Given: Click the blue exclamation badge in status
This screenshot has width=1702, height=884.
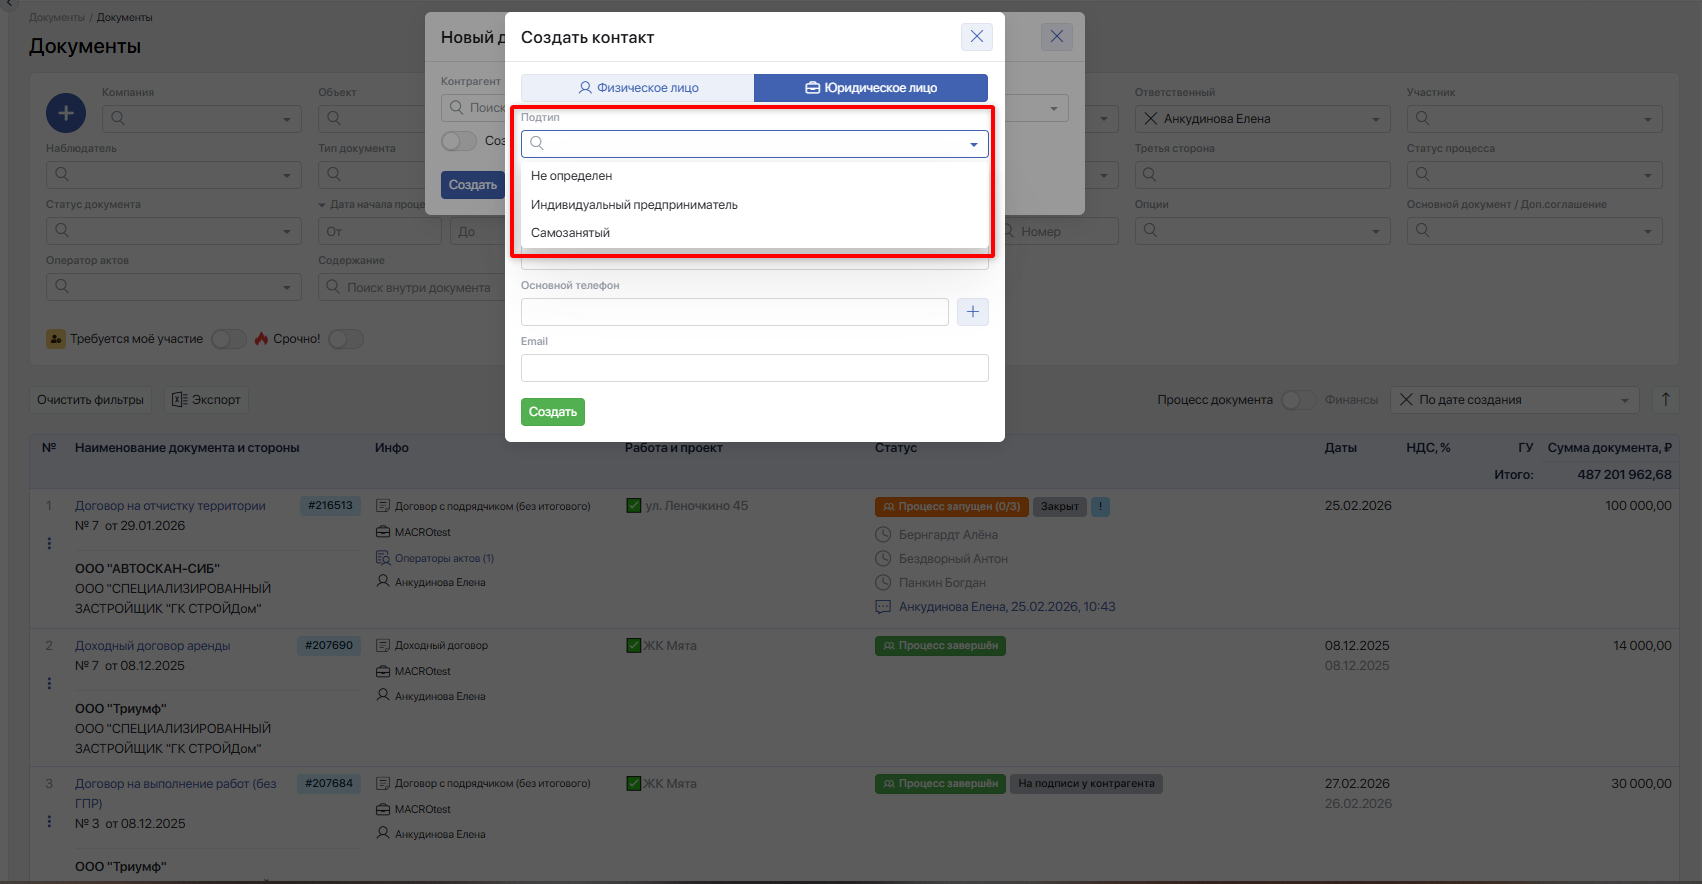Looking at the screenshot, I should click(x=1100, y=507).
